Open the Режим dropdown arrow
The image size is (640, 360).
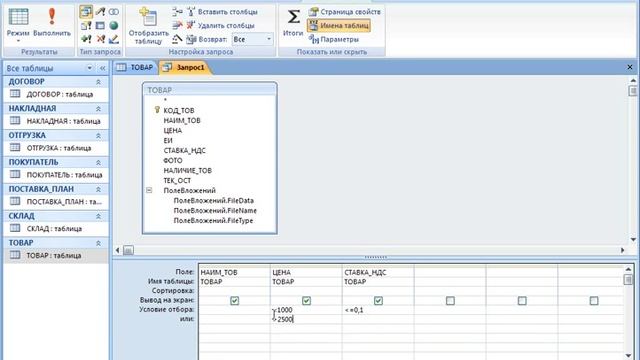(18, 41)
